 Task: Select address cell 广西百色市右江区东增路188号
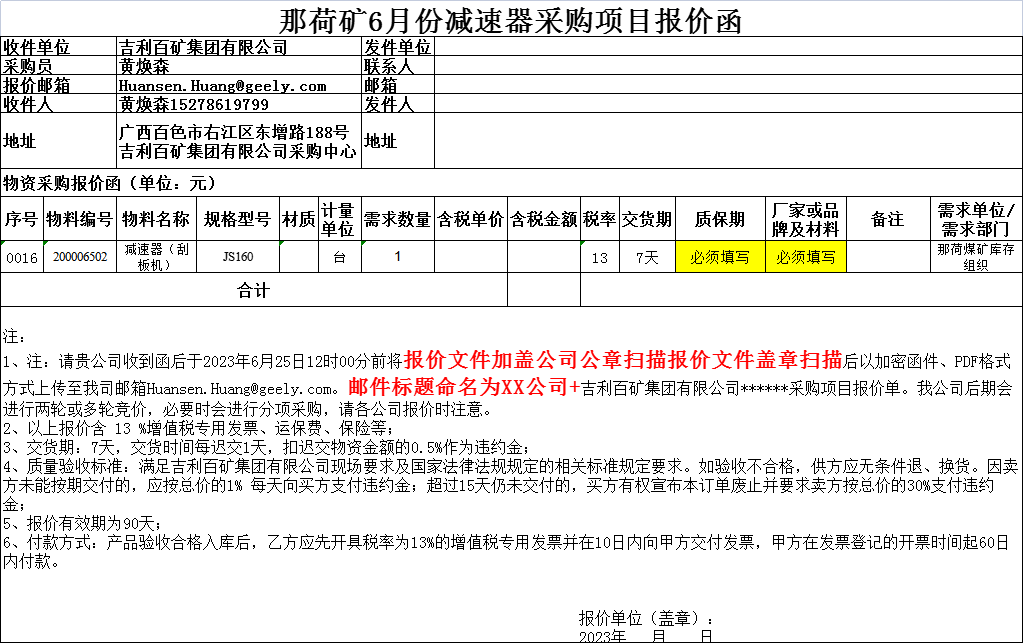click(x=238, y=141)
